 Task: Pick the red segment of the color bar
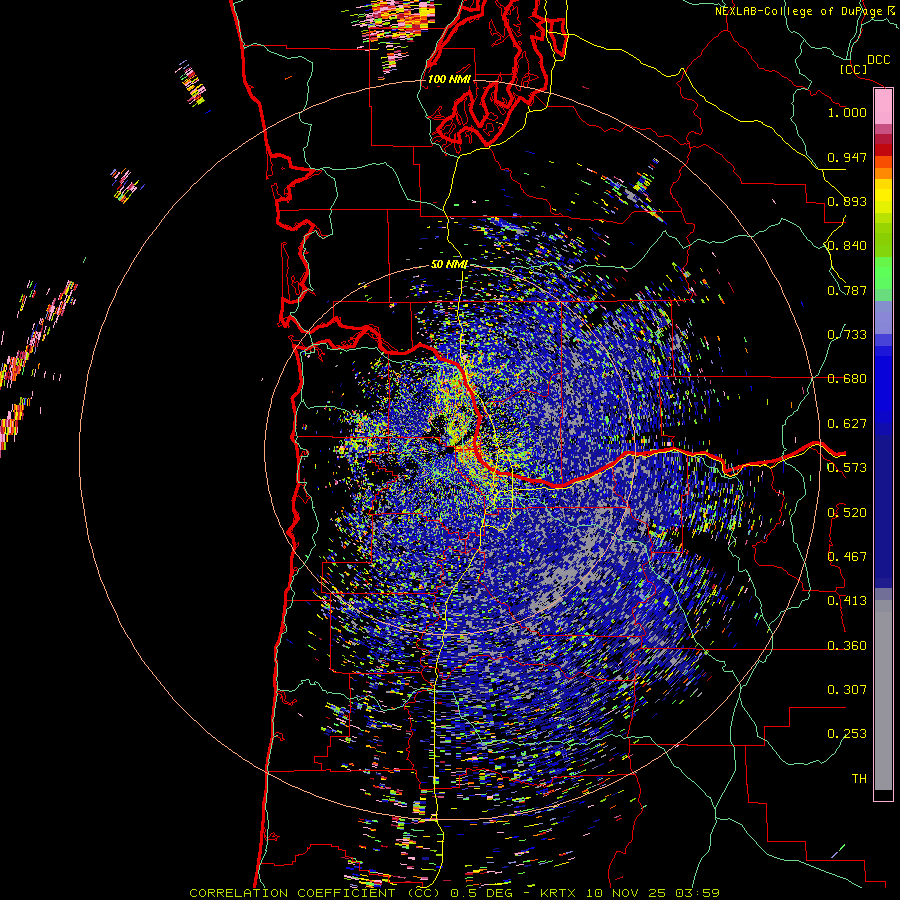coord(883,150)
